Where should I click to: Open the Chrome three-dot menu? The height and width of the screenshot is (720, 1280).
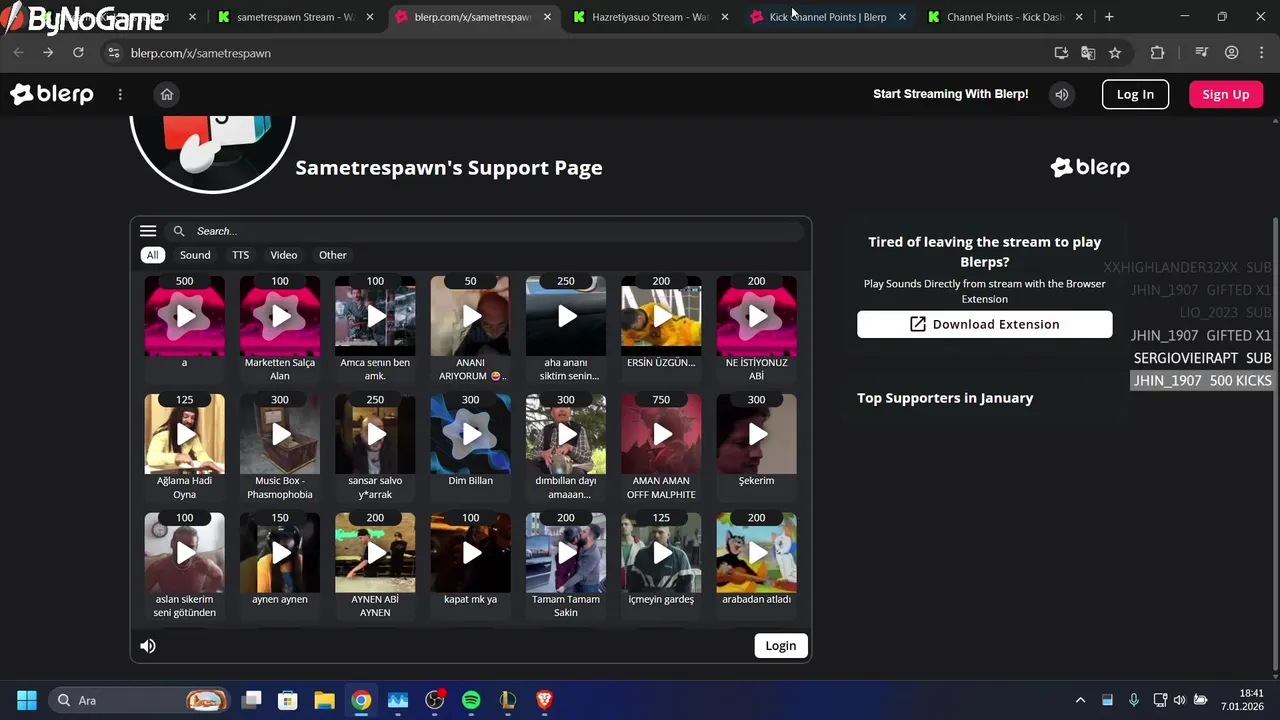point(1260,53)
